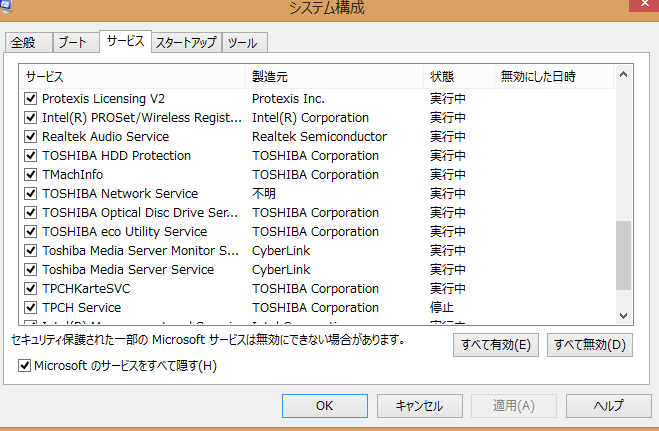
Task: Switch to the ツール tab
Action: coord(245,42)
